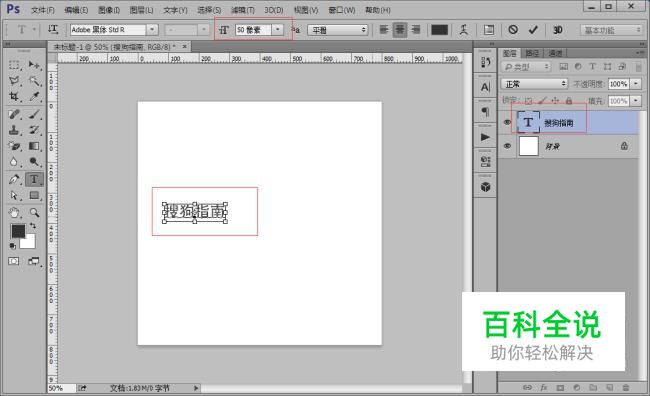
Task: Open the 图层(L) menu
Action: 142,10
